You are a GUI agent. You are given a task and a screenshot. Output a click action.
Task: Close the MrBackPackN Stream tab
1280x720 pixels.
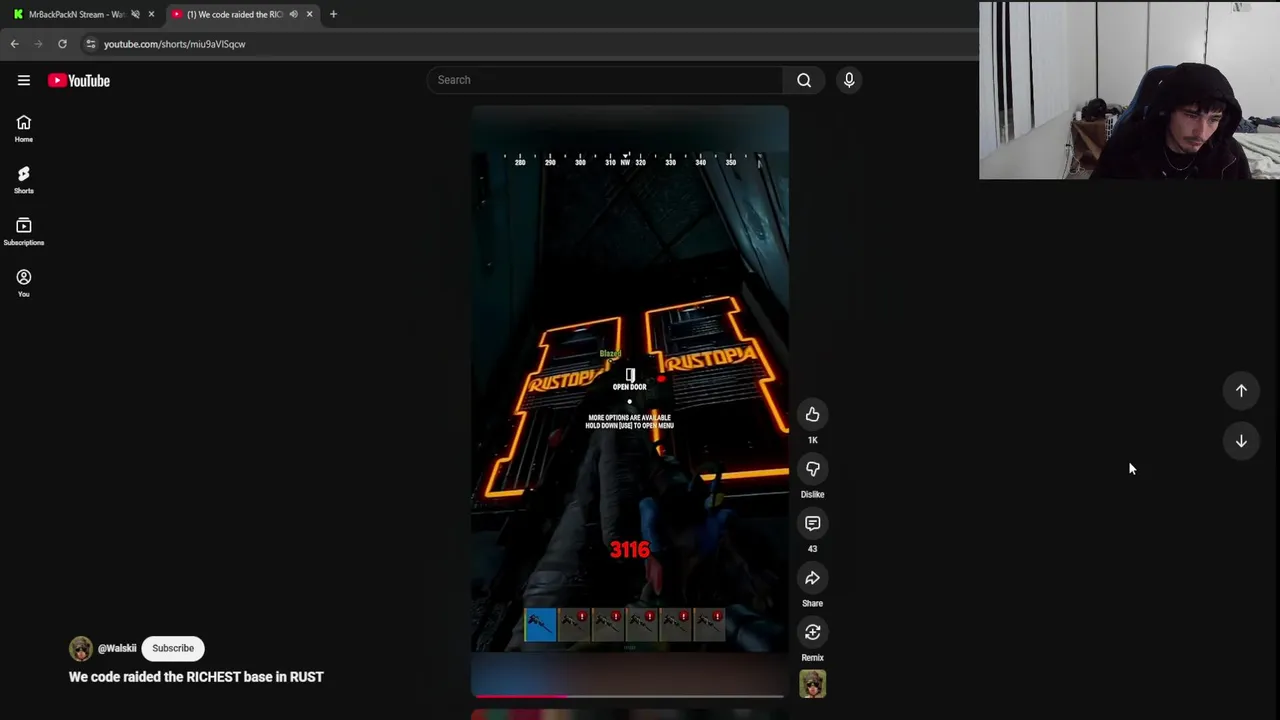(x=151, y=14)
